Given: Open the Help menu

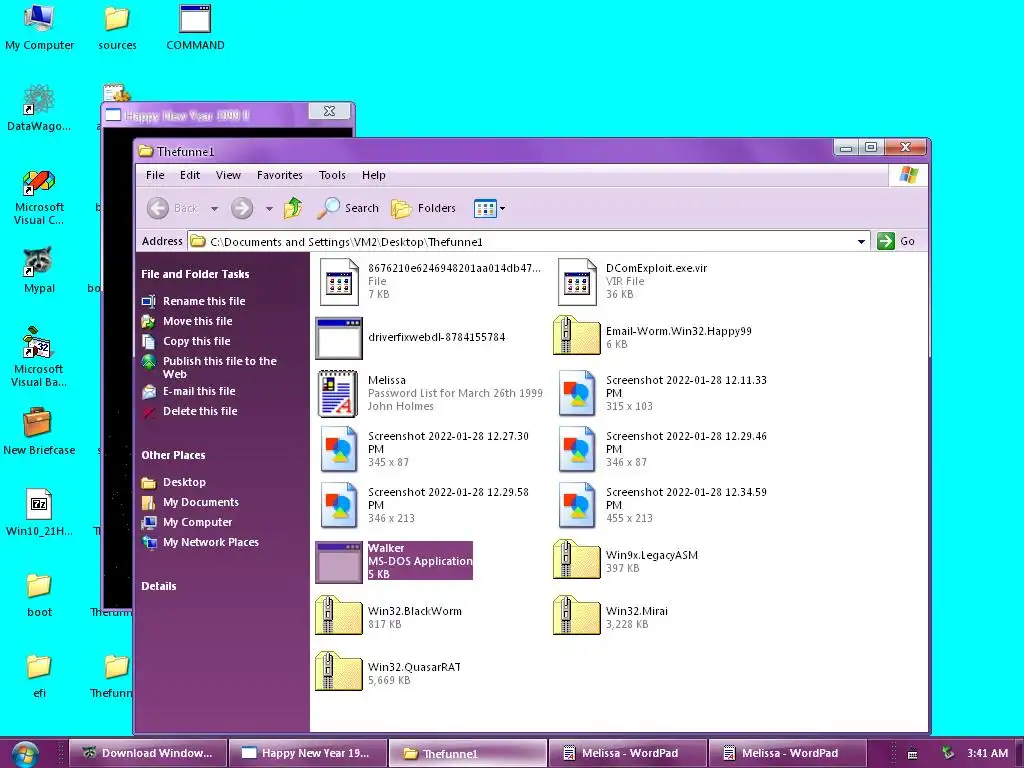Looking at the screenshot, I should coord(374,175).
